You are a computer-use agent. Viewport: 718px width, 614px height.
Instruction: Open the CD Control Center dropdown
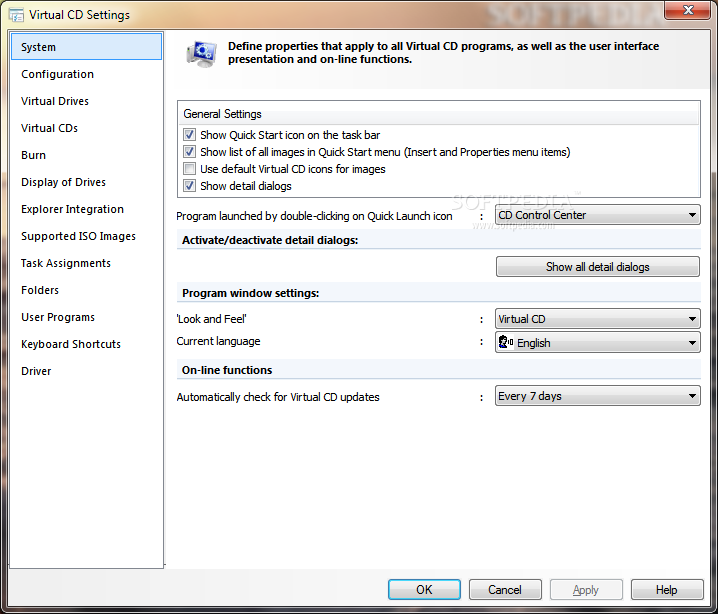tap(598, 215)
